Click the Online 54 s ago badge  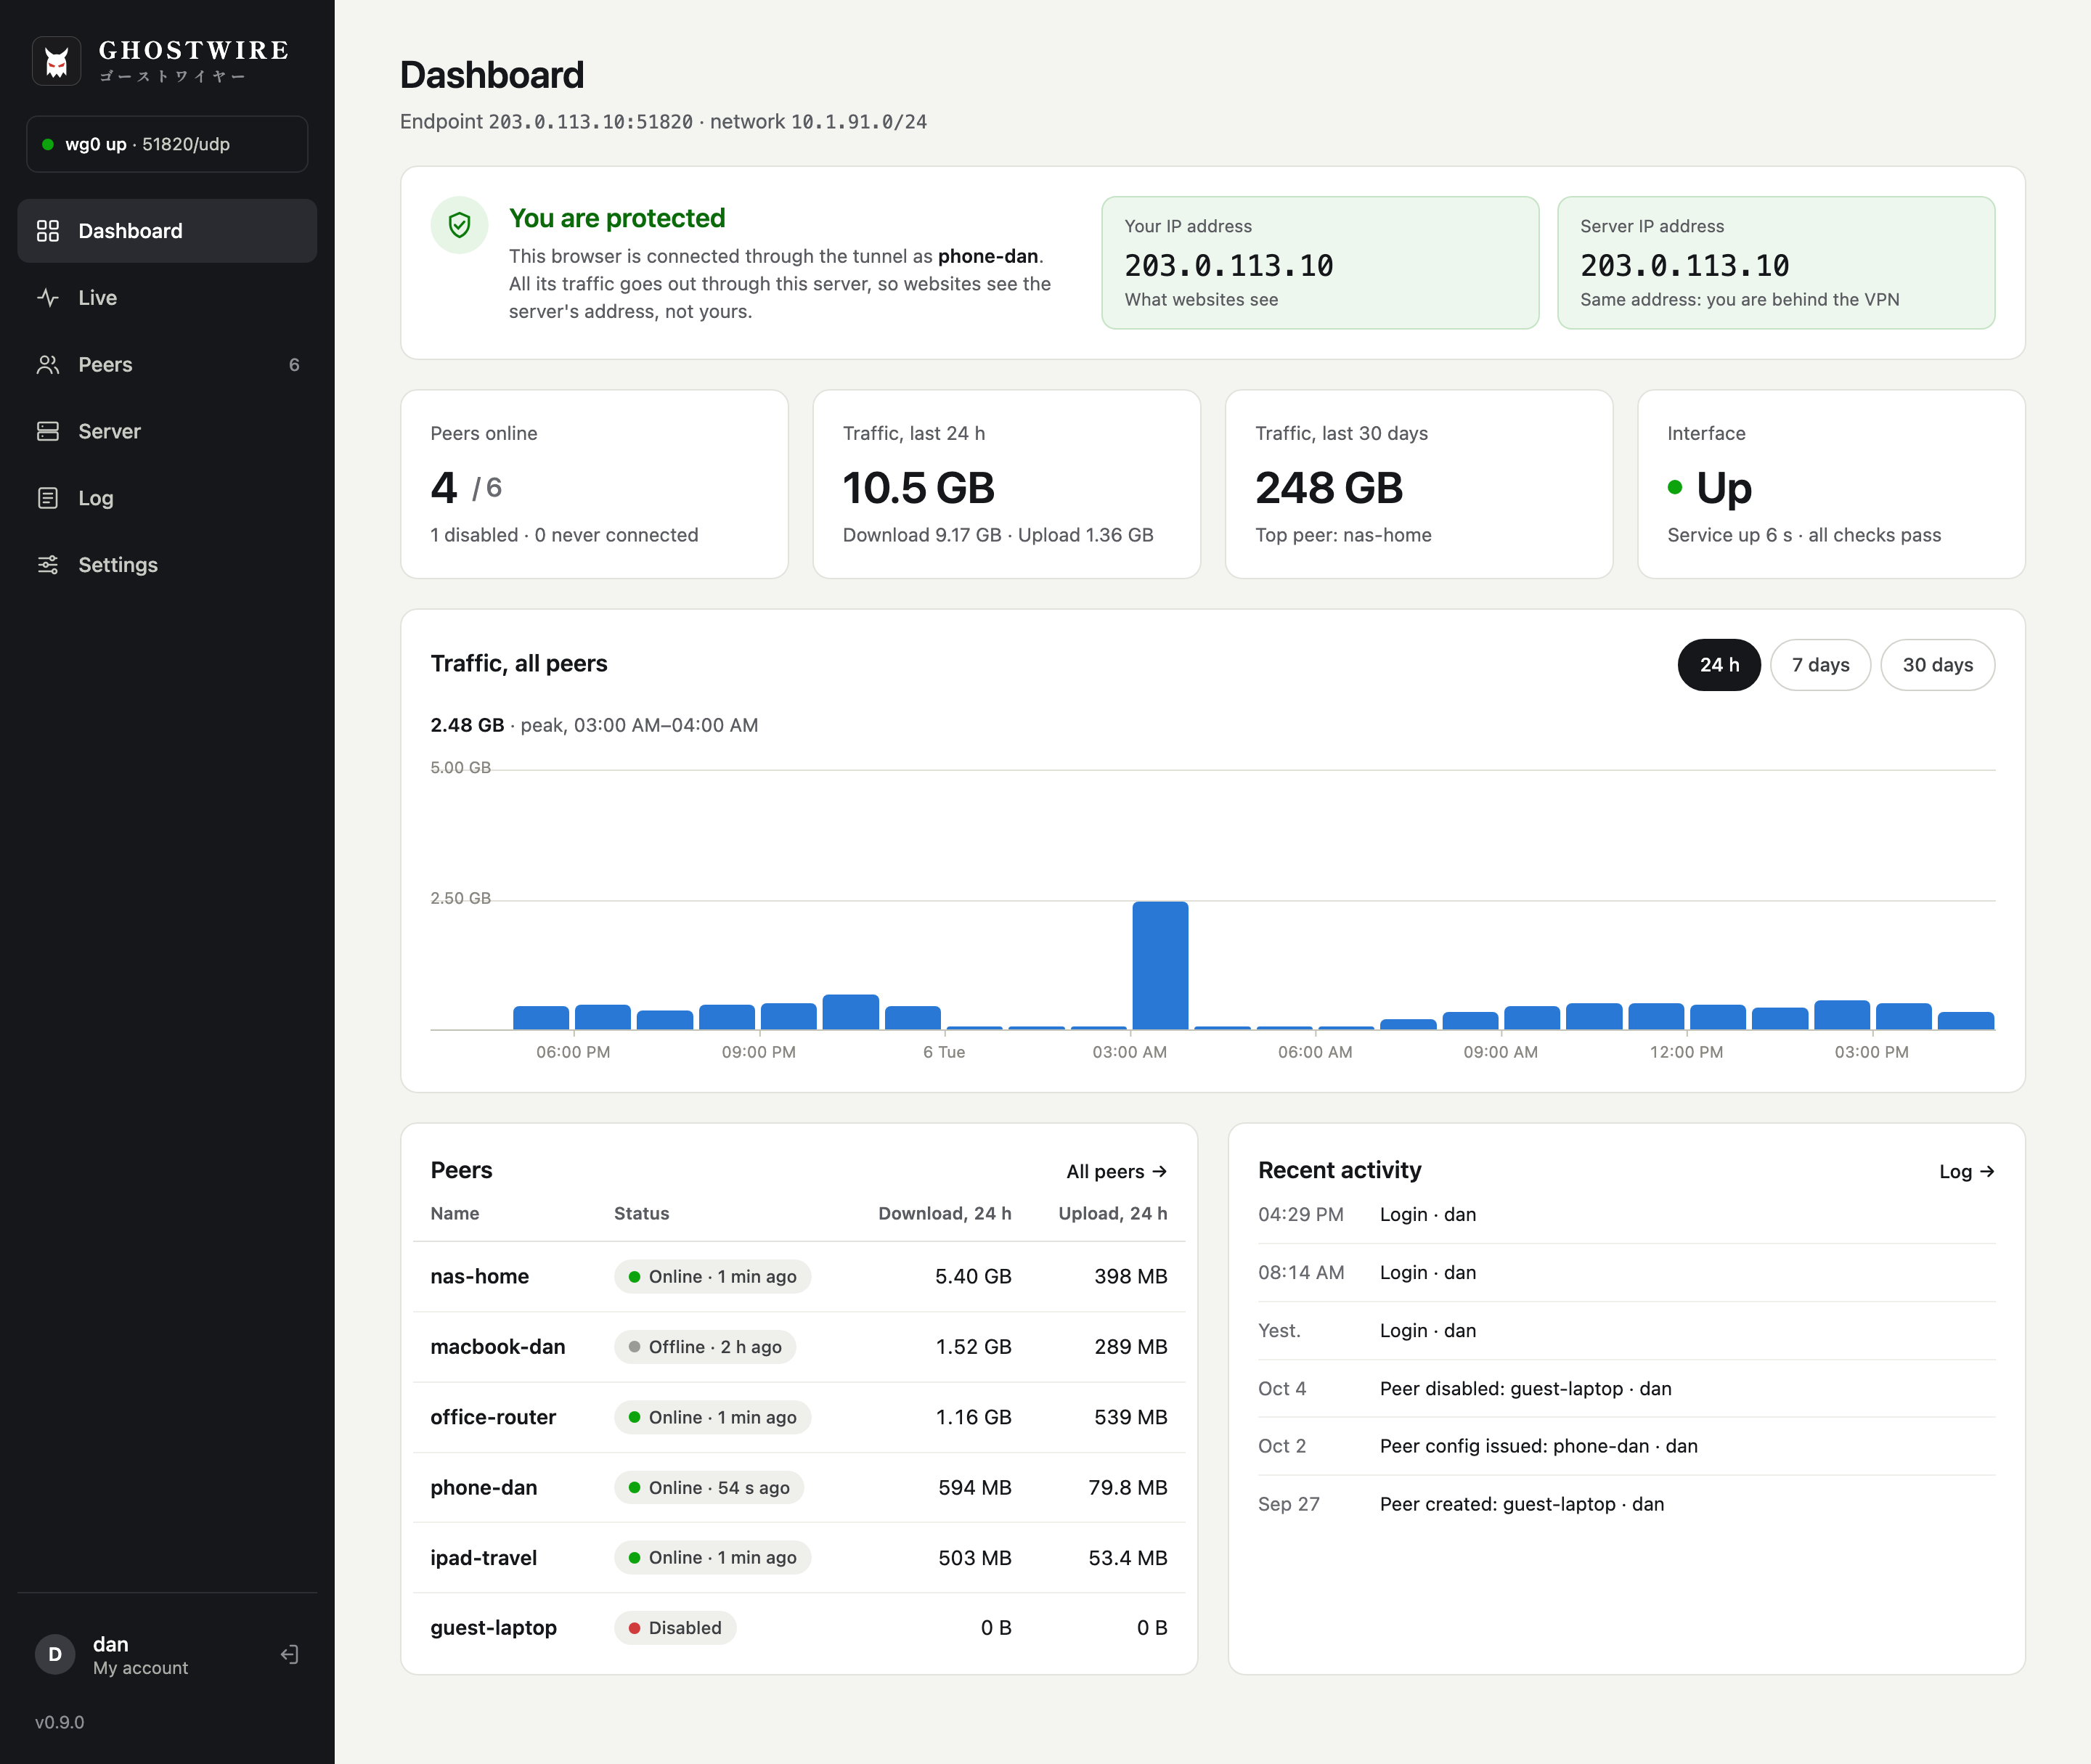point(709,1488)
